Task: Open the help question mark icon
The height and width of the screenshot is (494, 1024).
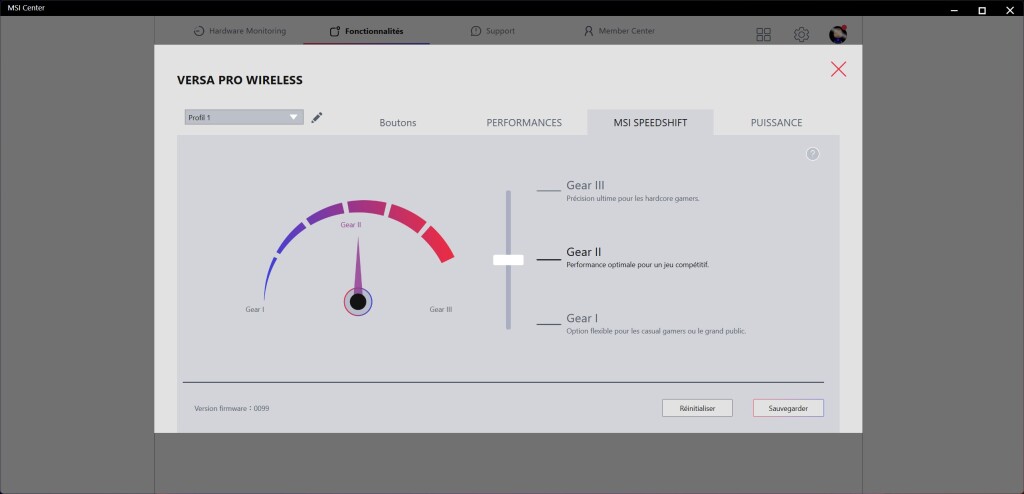Action: tap(812, 154)
